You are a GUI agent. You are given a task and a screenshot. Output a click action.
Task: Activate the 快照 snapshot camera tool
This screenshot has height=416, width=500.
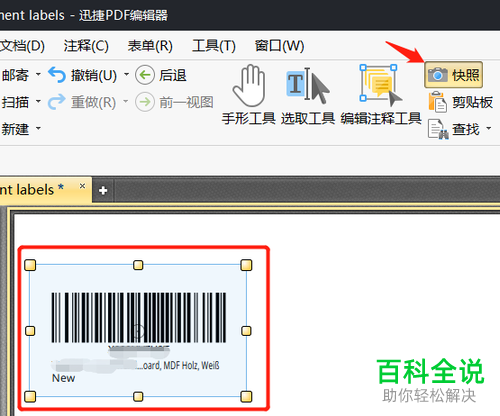(x=453, y=75)
